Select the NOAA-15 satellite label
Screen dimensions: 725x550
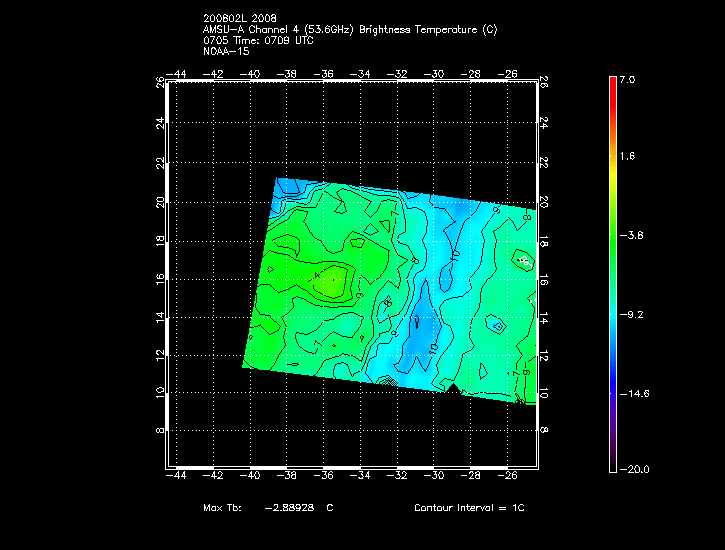tap(226, 51)
